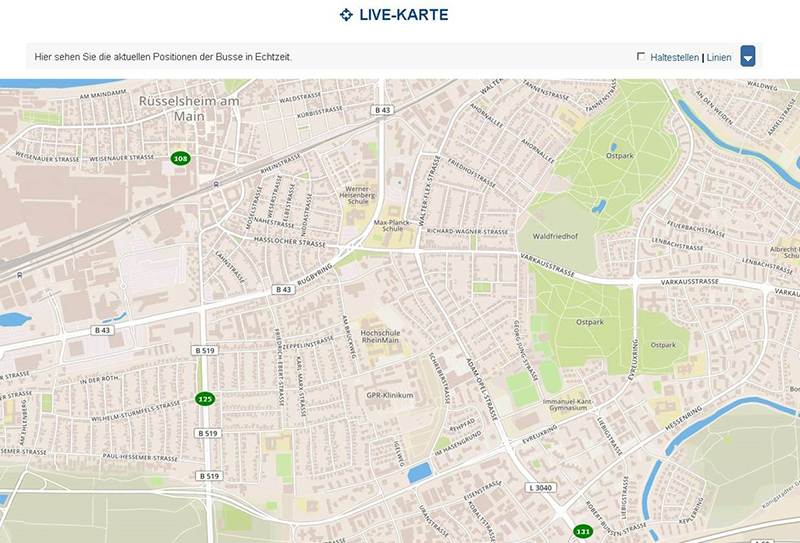Click the LIVE-KARTE page heading

[x=403, y=15]
